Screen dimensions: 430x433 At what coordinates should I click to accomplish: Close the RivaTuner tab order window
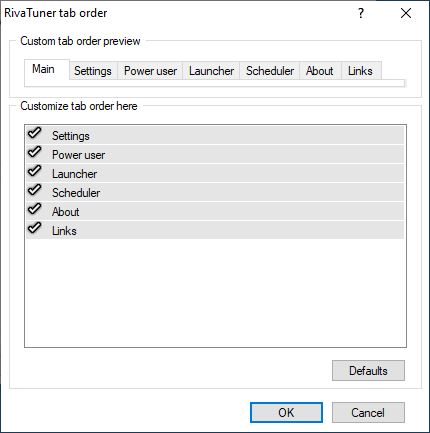click(406, 14)
